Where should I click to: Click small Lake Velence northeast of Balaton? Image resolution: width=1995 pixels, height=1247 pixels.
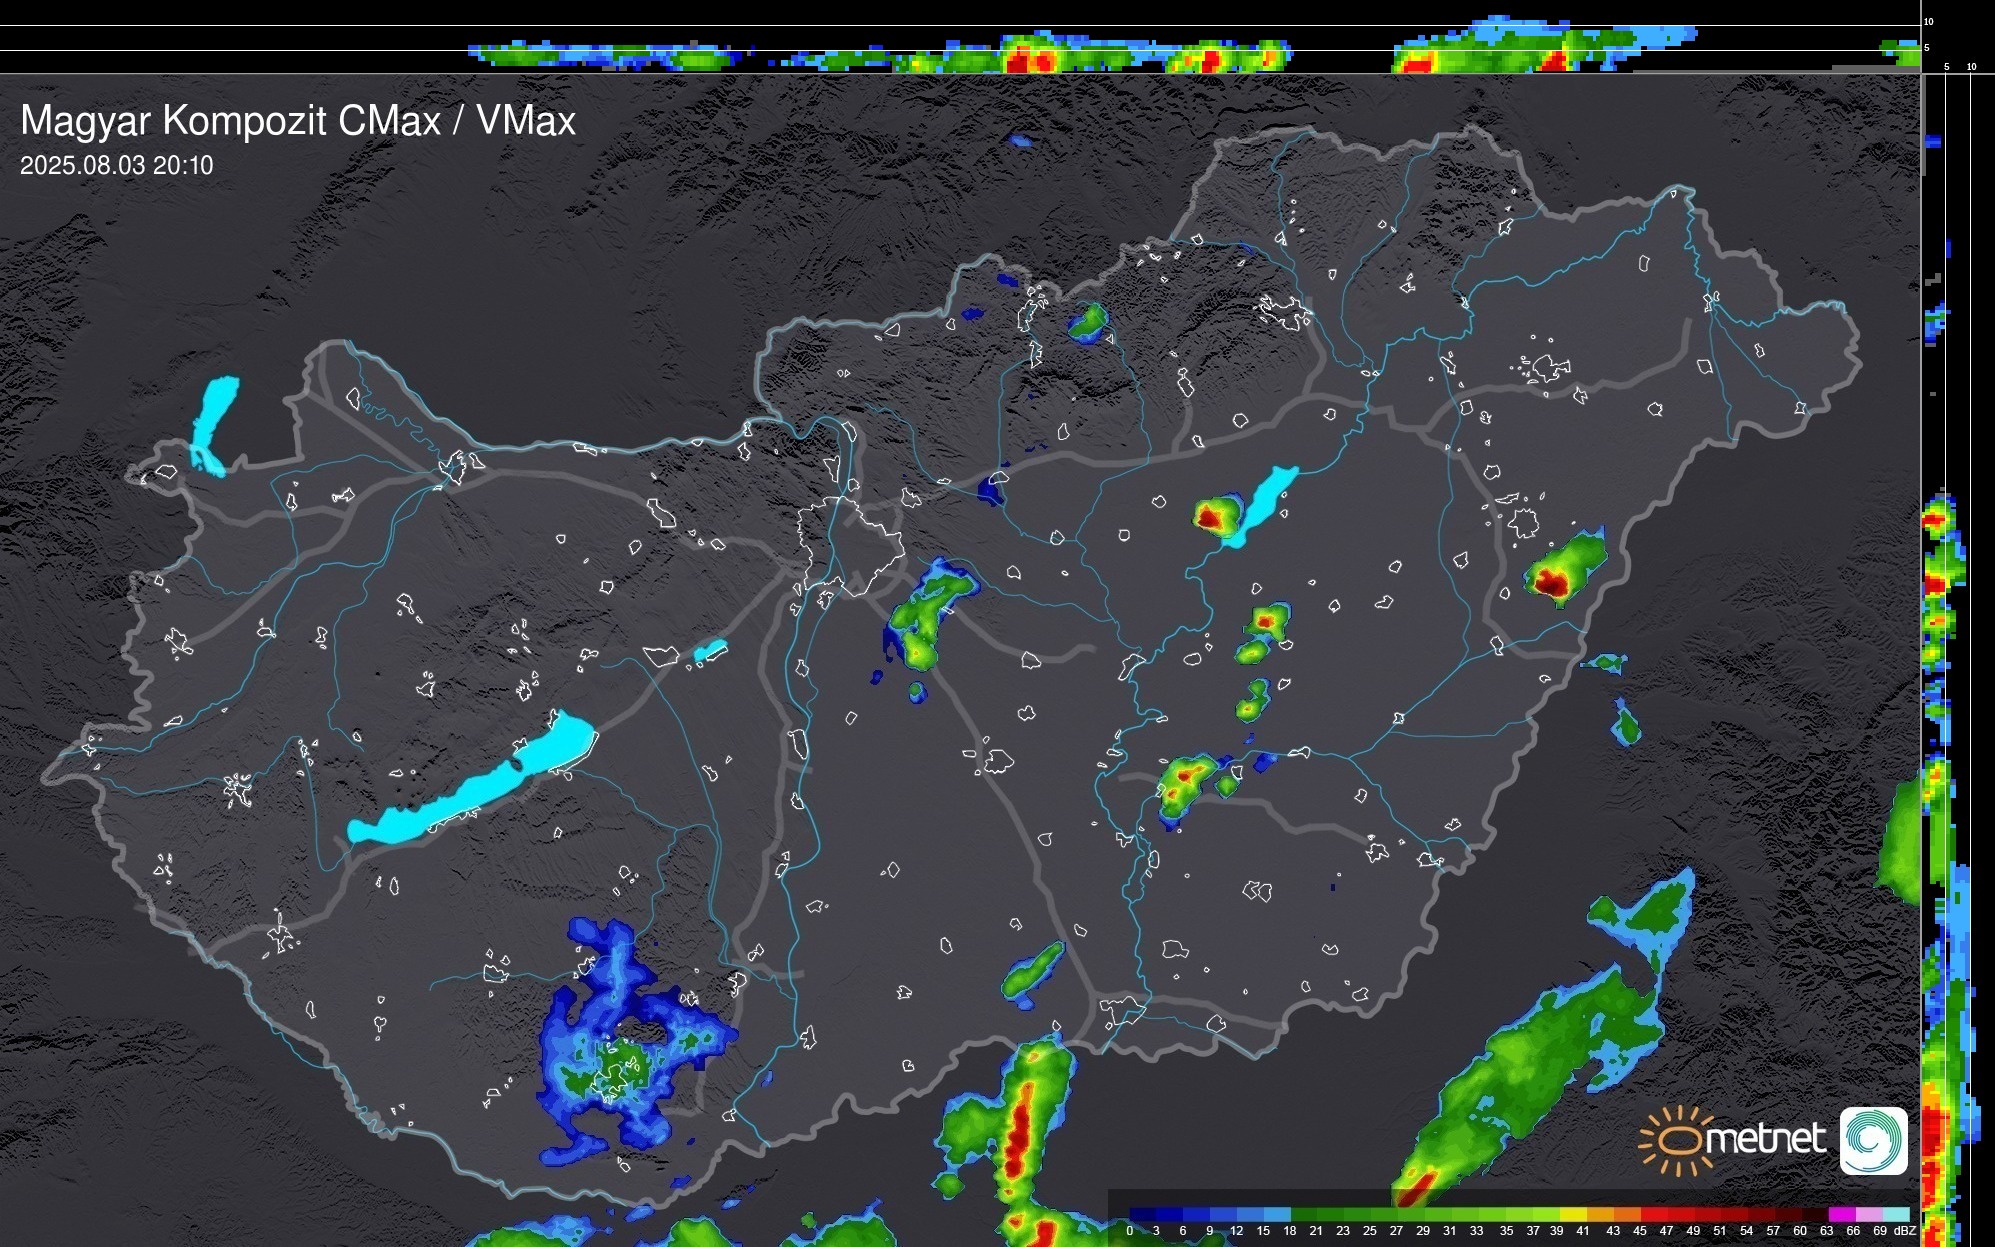coord(710,651)
